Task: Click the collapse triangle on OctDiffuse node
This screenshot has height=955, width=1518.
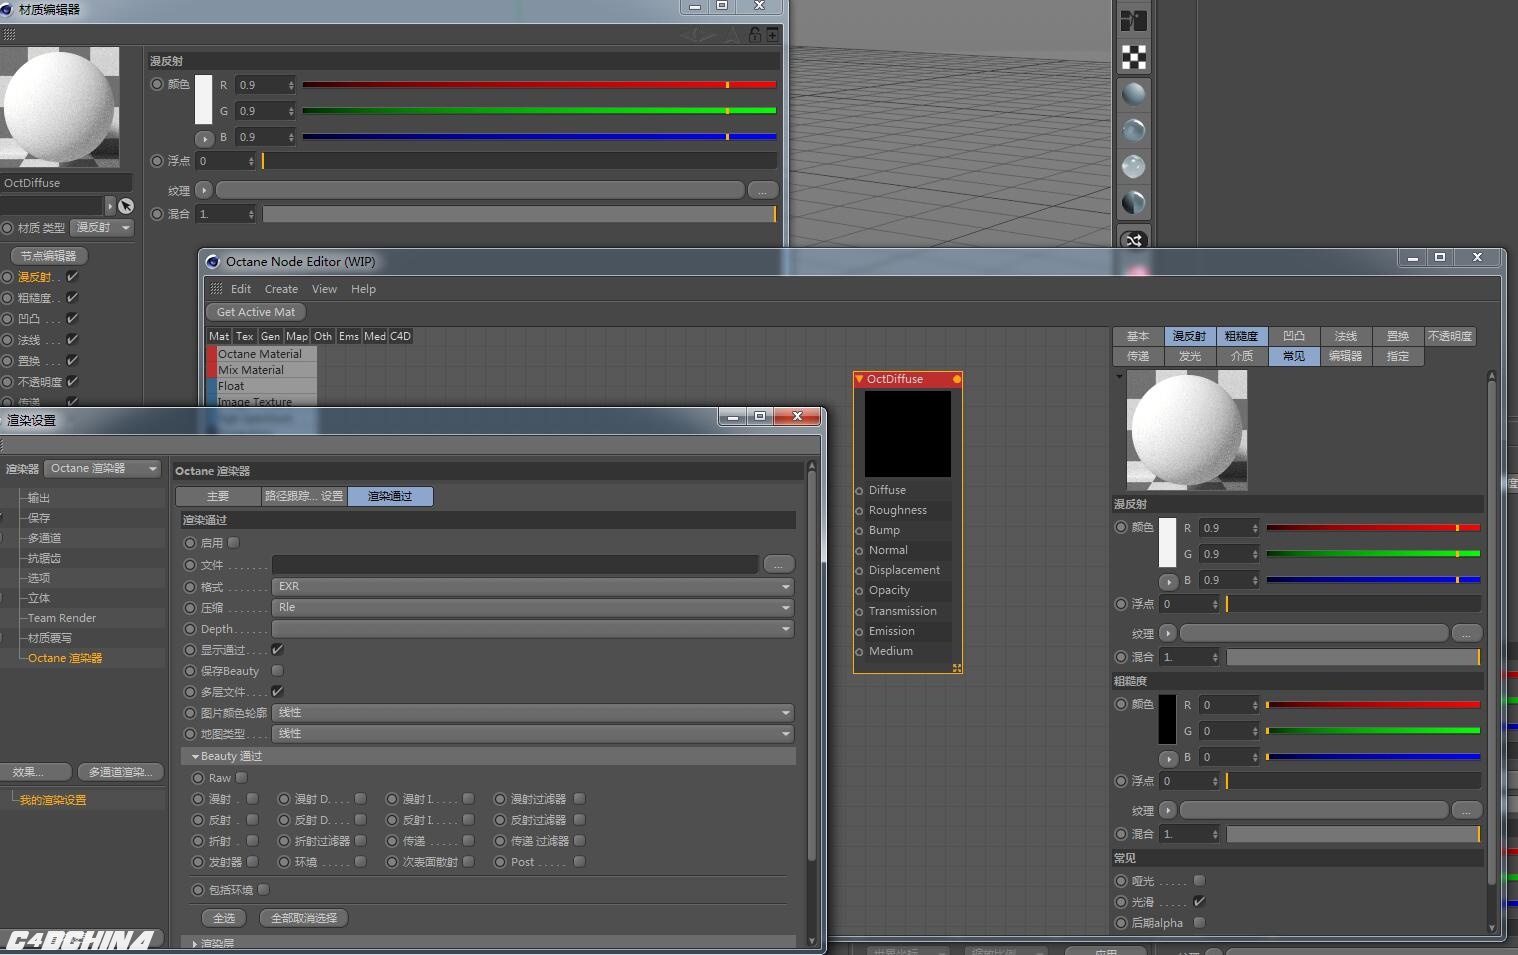Action: coord(859,379)
